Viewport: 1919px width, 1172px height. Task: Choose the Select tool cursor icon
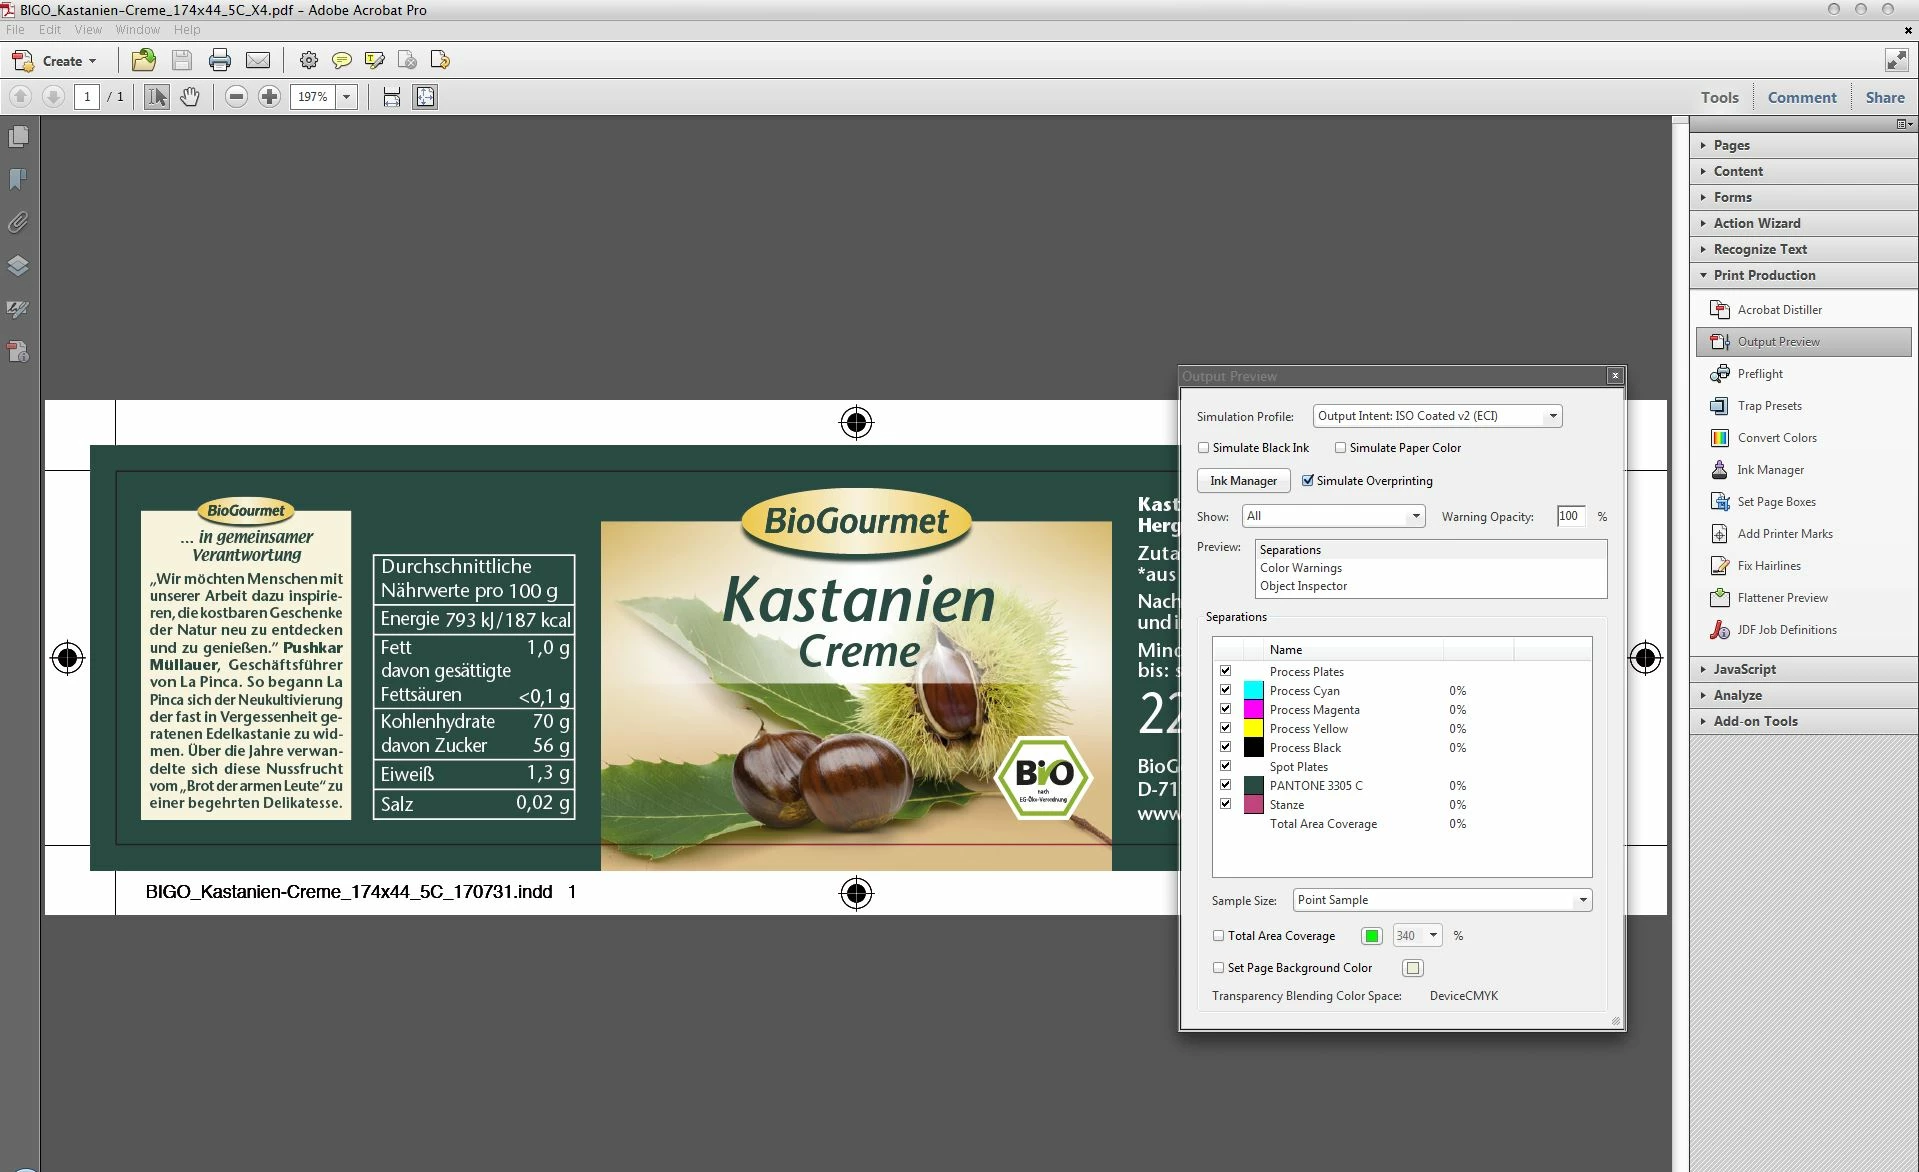point(157,97)
